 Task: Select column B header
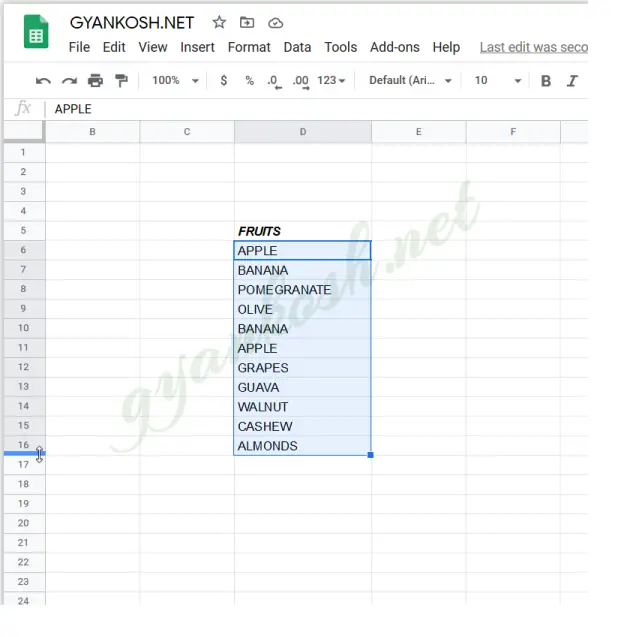tap(92, 132)
